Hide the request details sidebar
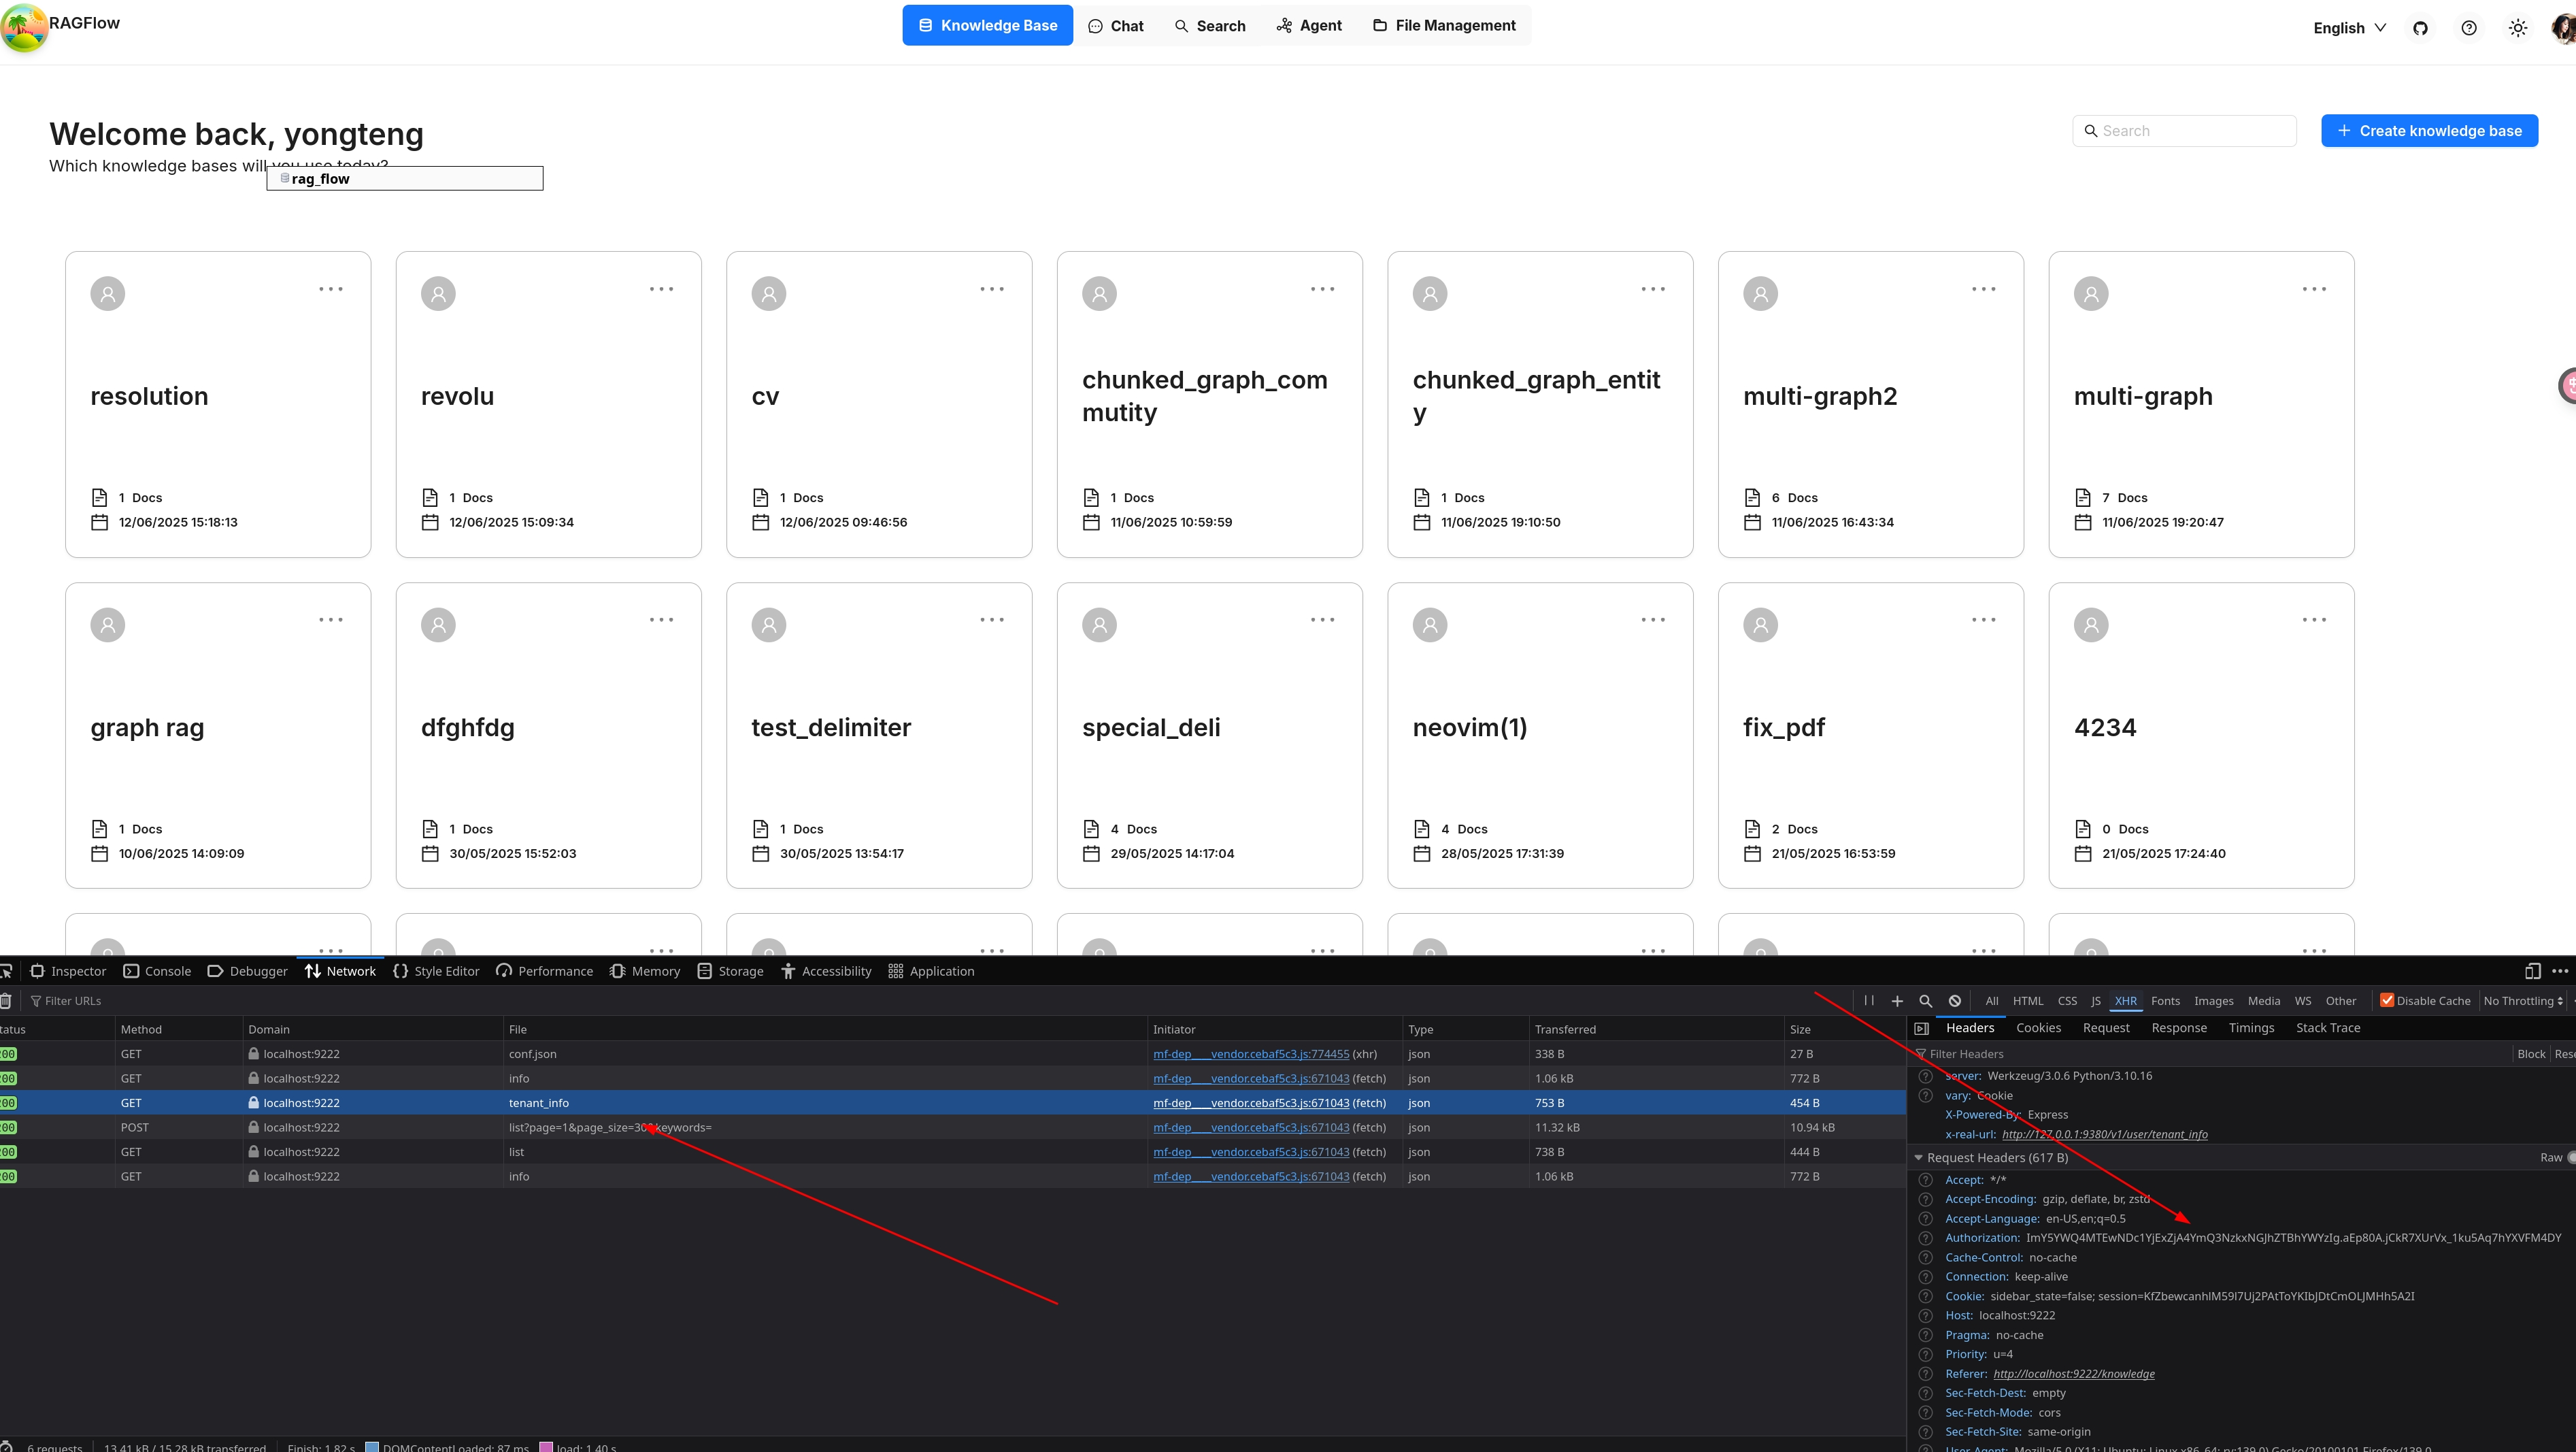The height and width of the screenshot is (1452, 2576). click(x=1921, y=1028)
